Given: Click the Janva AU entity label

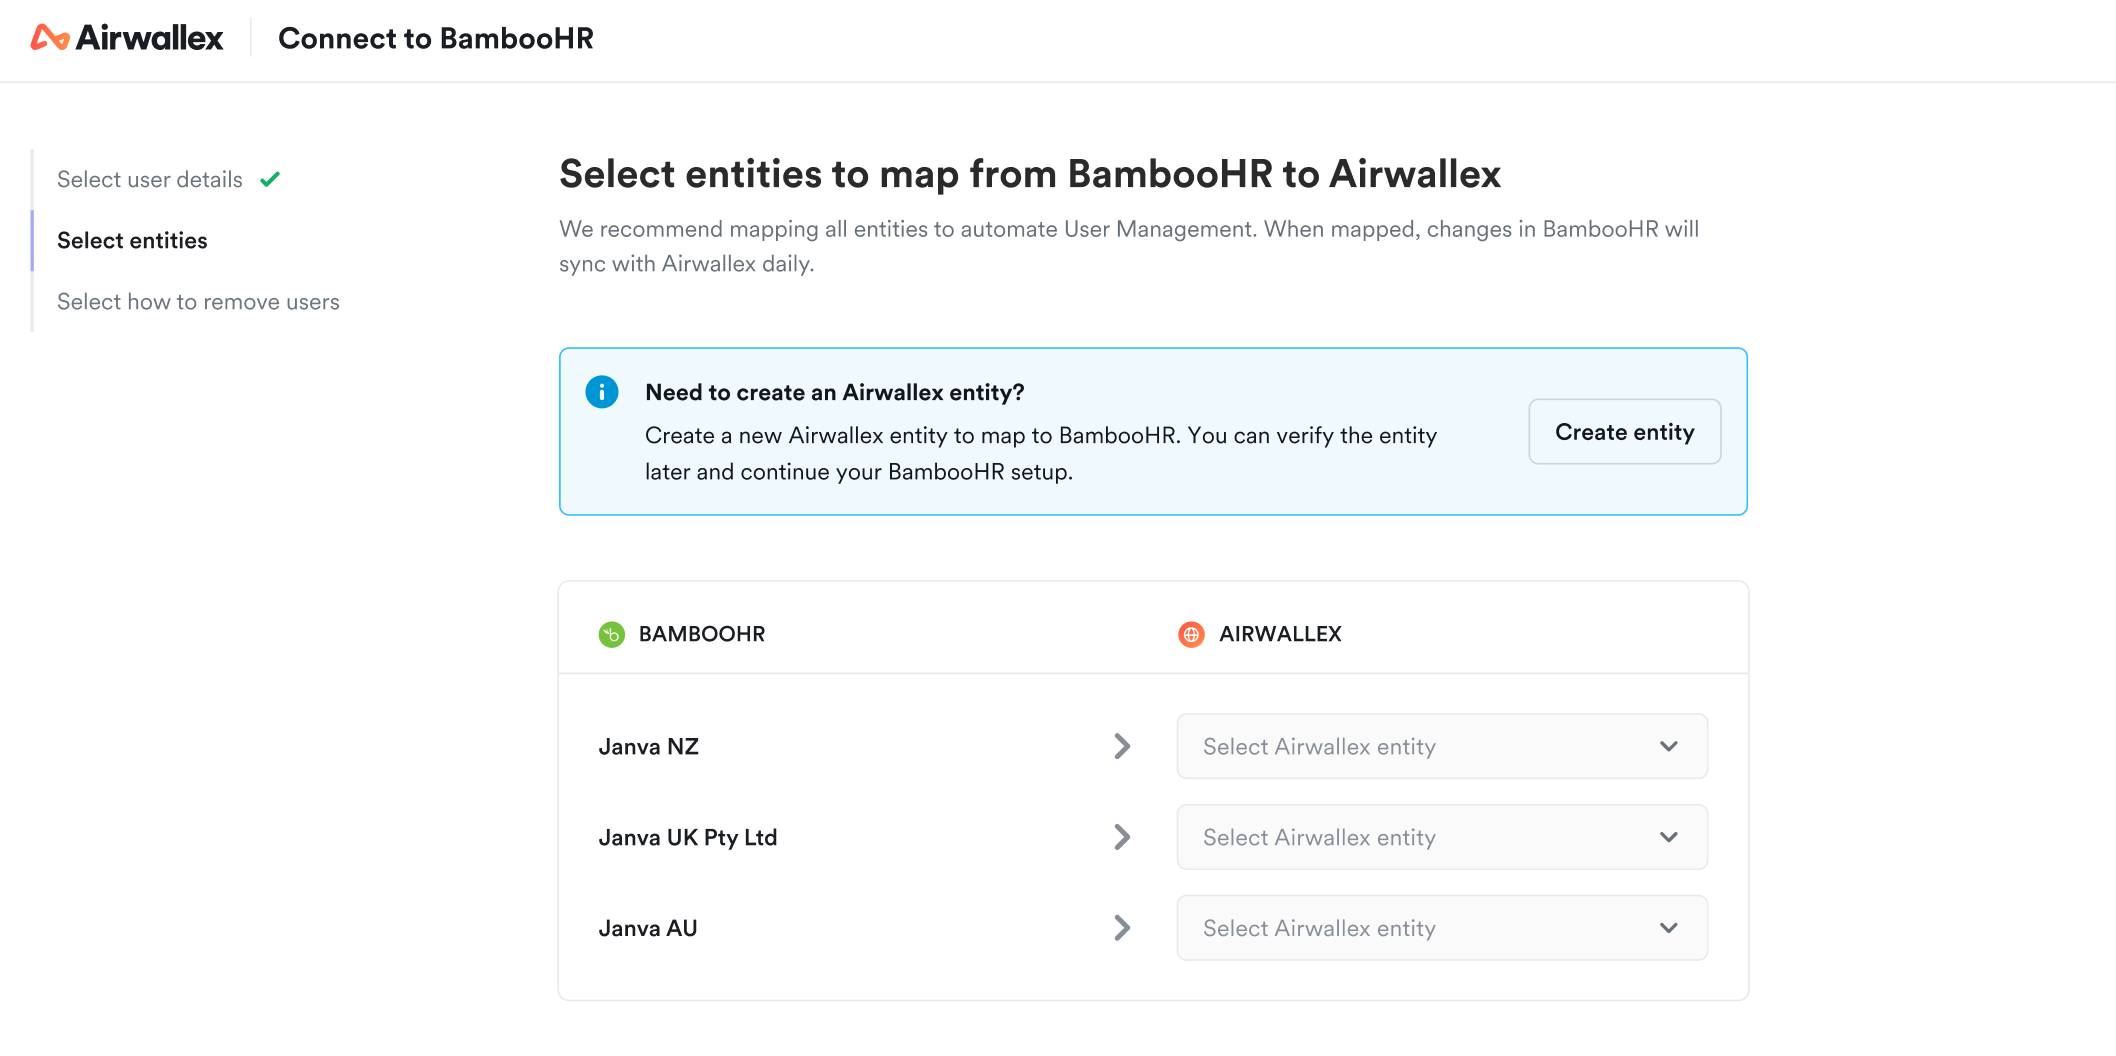Looking at the screenshot, I should [x=647, y=929].
